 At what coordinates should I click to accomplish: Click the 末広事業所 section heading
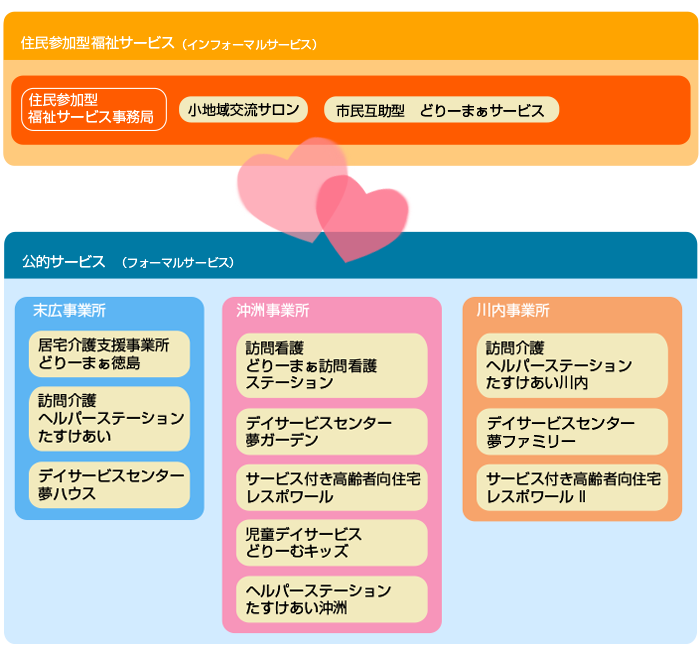point(70,310)
